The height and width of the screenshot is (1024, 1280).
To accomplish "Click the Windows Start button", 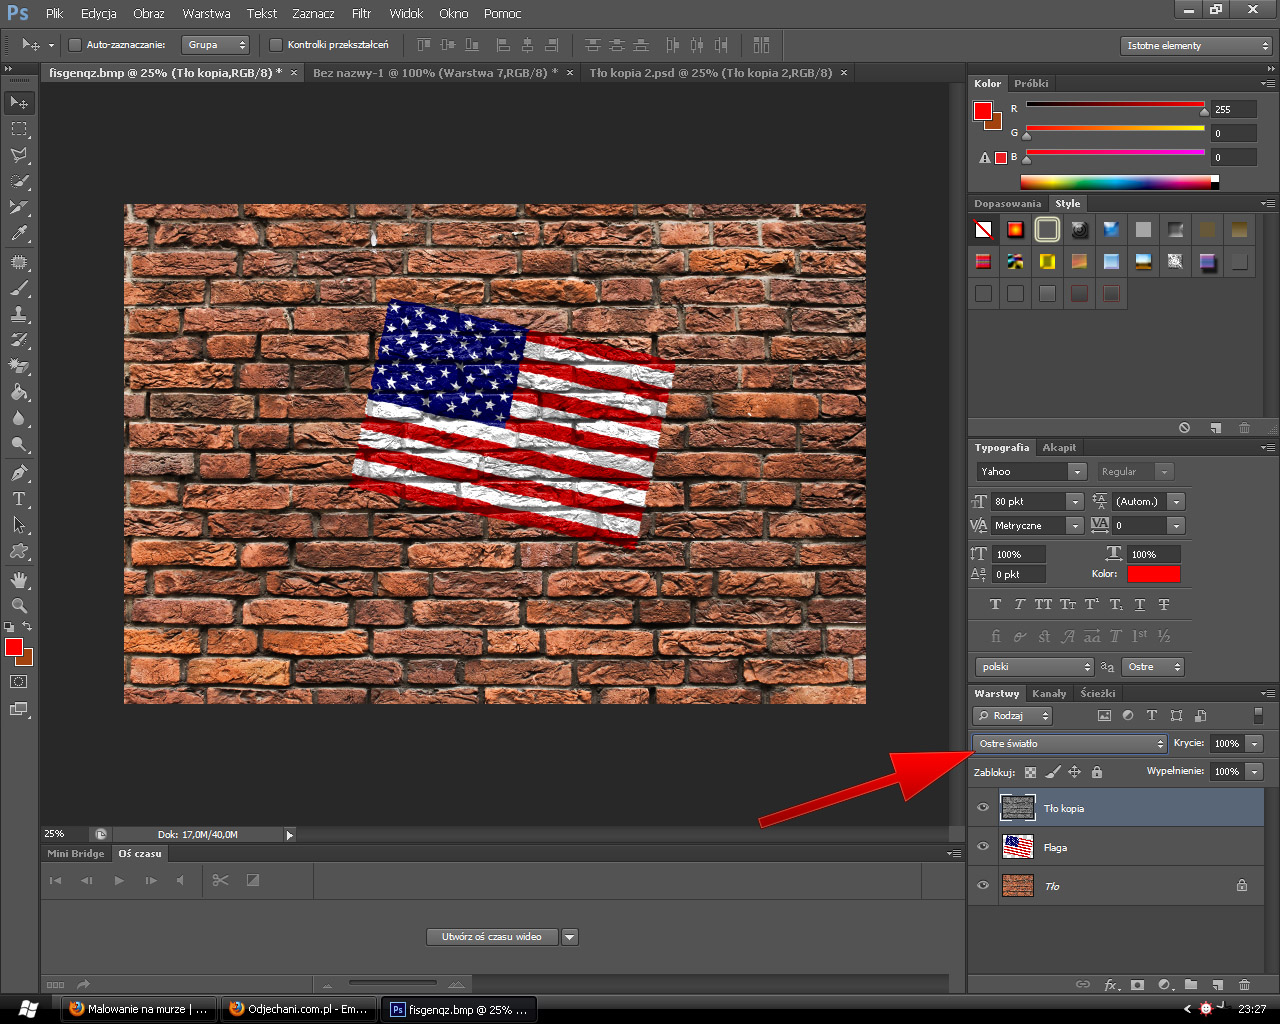I will click(x=28, y=1009).
